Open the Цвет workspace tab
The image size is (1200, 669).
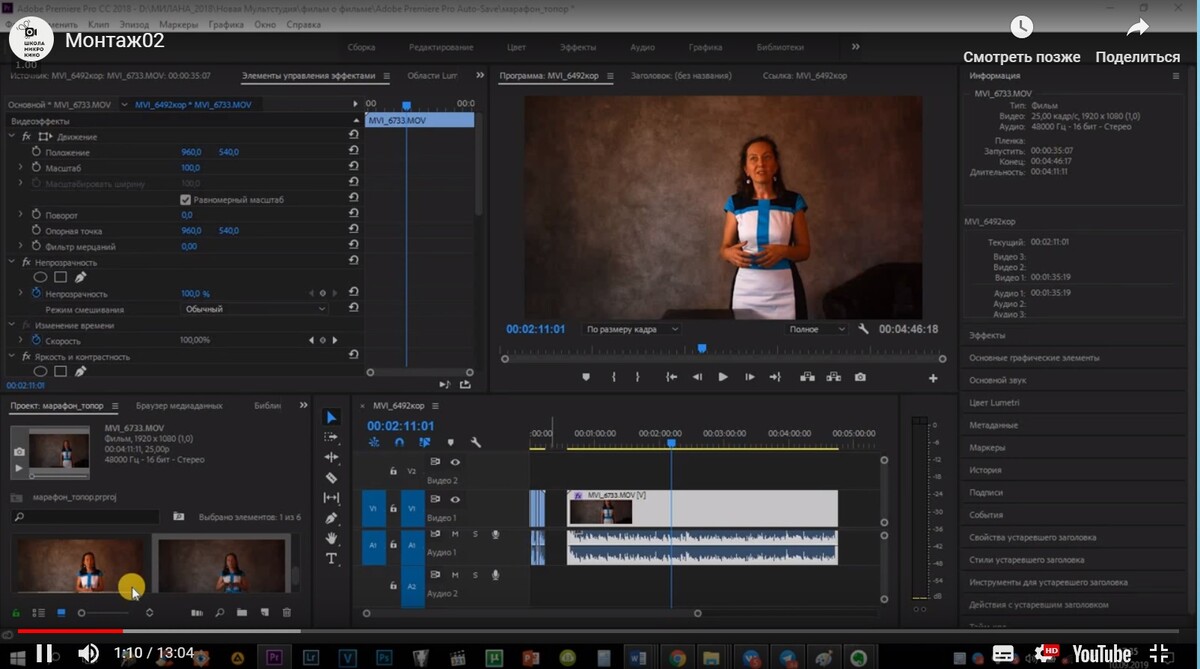(x=516, y=47)
